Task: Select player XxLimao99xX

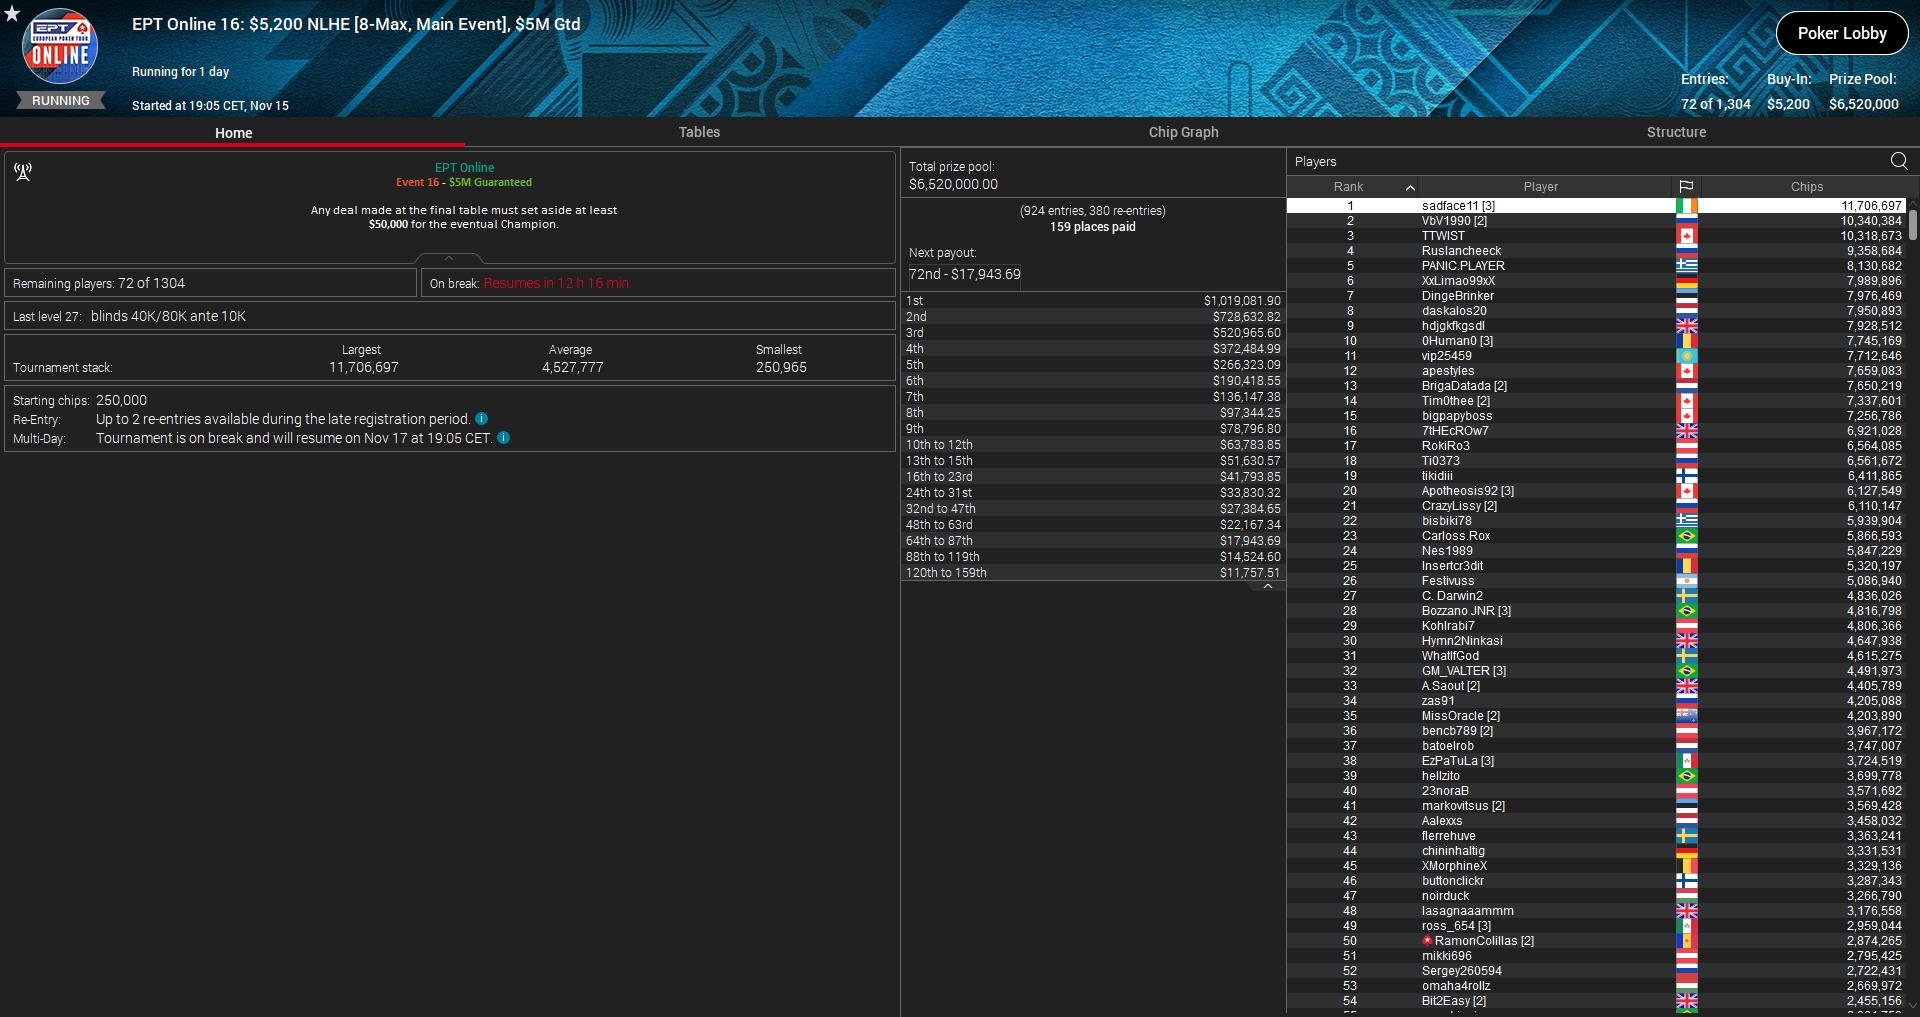Action: pyautogui.click(x=1596, y=281)
